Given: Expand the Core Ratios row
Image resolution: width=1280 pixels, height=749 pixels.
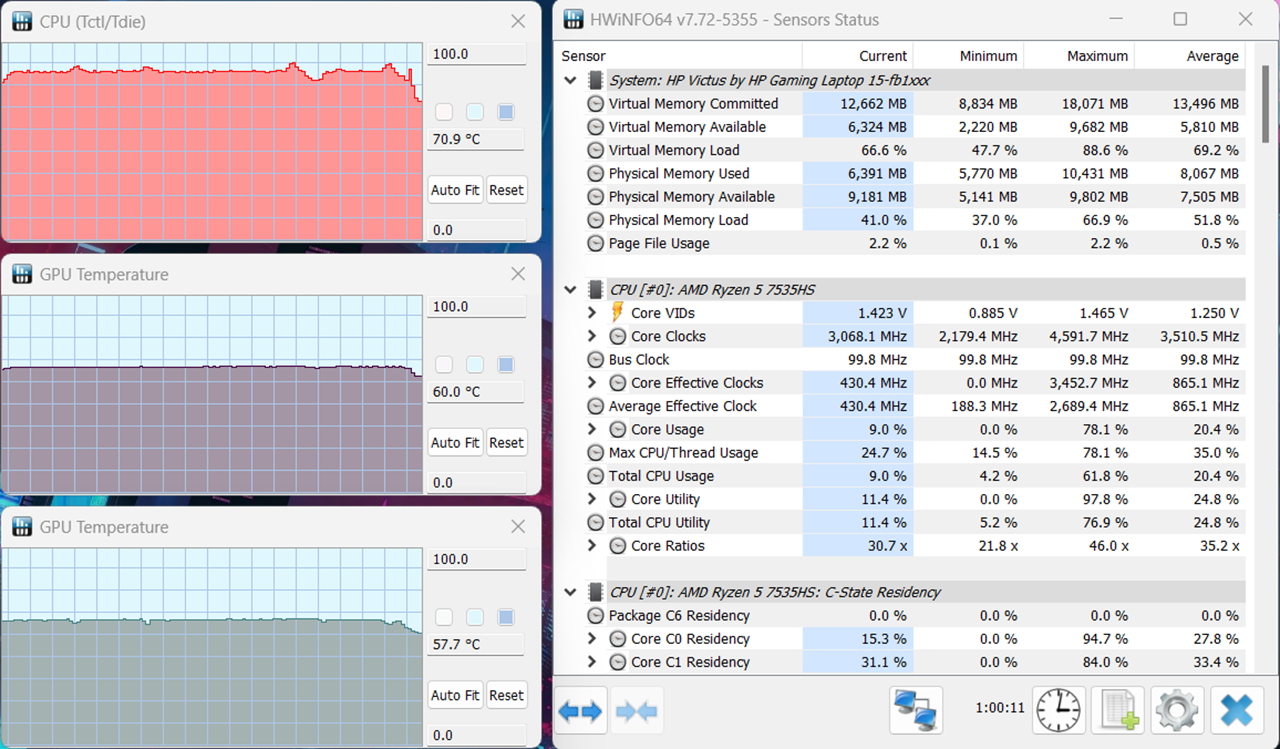Looking at the screenshot, I should tap(592, 545).
